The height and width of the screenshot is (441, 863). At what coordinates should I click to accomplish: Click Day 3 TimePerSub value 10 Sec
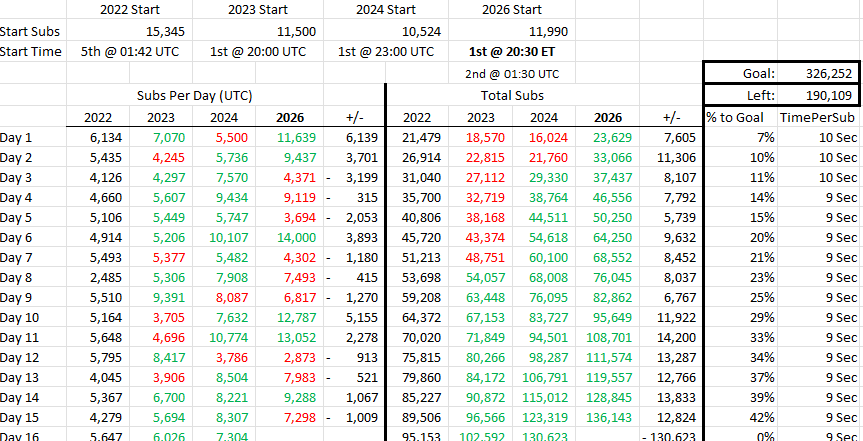point(818,177)
